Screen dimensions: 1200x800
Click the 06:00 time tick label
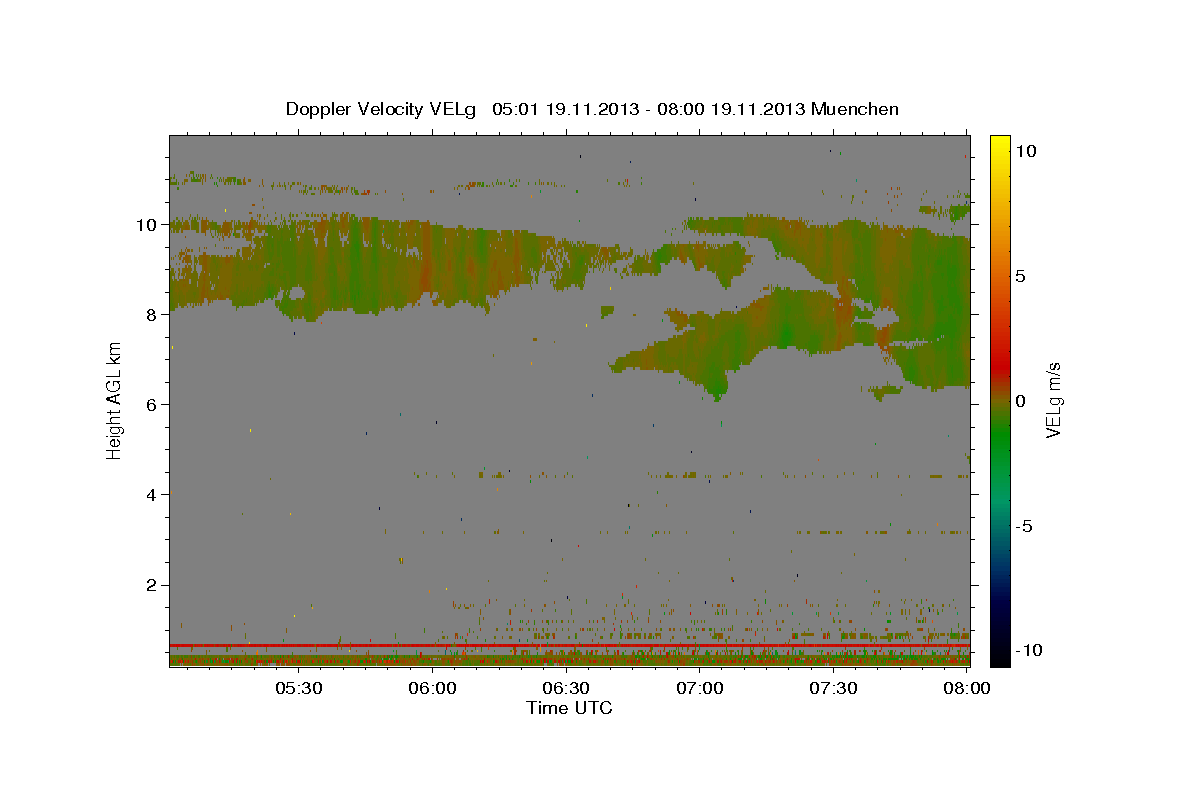[433, 688]
